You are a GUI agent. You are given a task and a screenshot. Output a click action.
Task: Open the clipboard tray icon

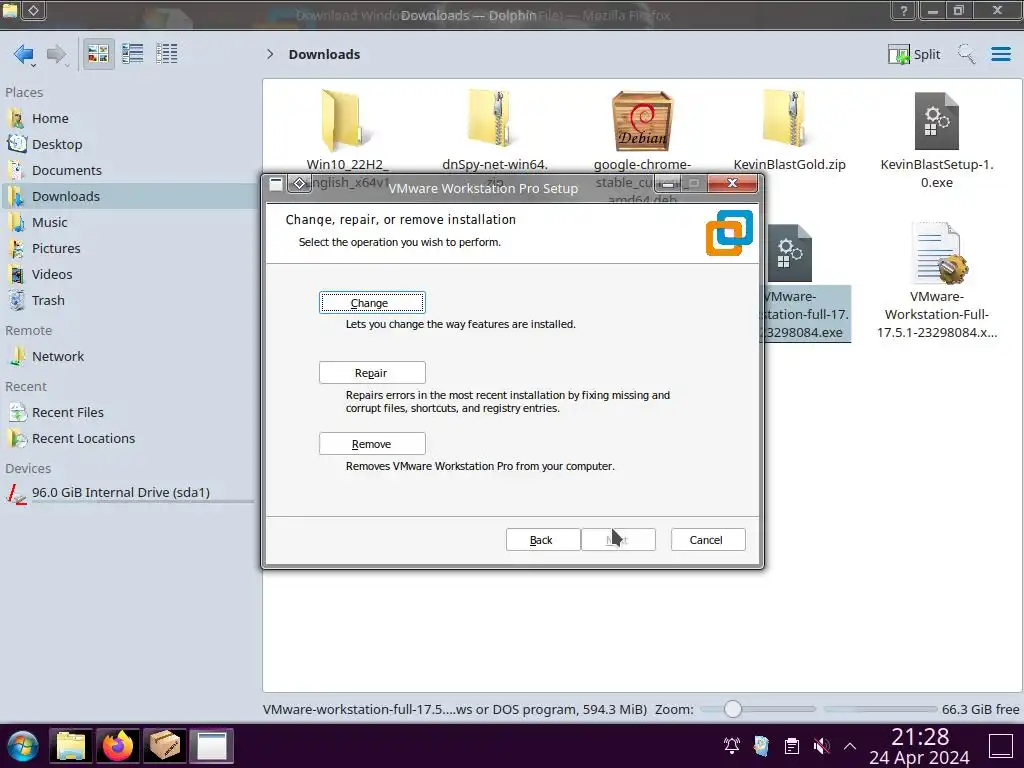click(x=792, y=746)
